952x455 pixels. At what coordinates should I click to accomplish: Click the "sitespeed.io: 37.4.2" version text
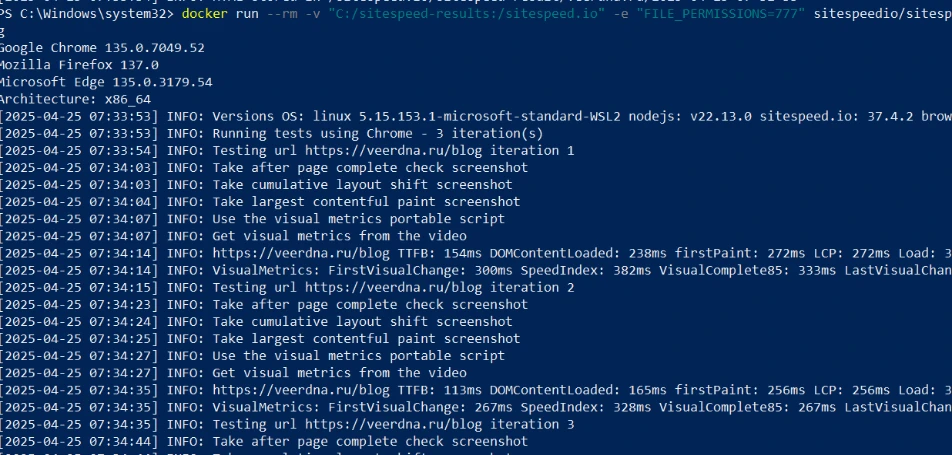pyautogui.click(x=837, y=116)
